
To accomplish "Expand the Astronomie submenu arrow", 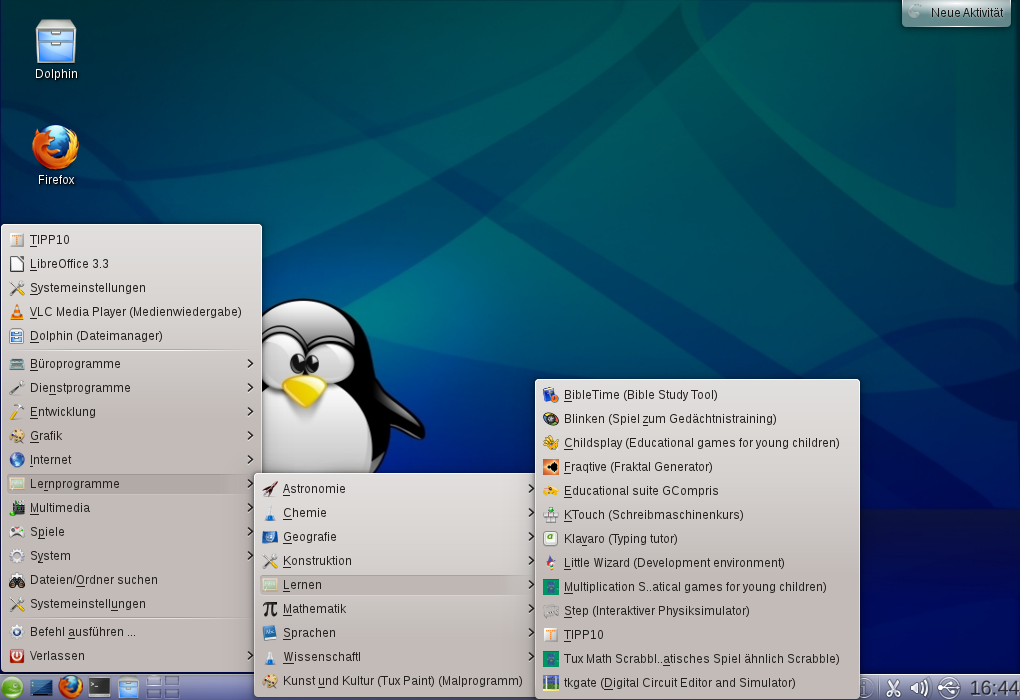I will click(x=531, y=489).
